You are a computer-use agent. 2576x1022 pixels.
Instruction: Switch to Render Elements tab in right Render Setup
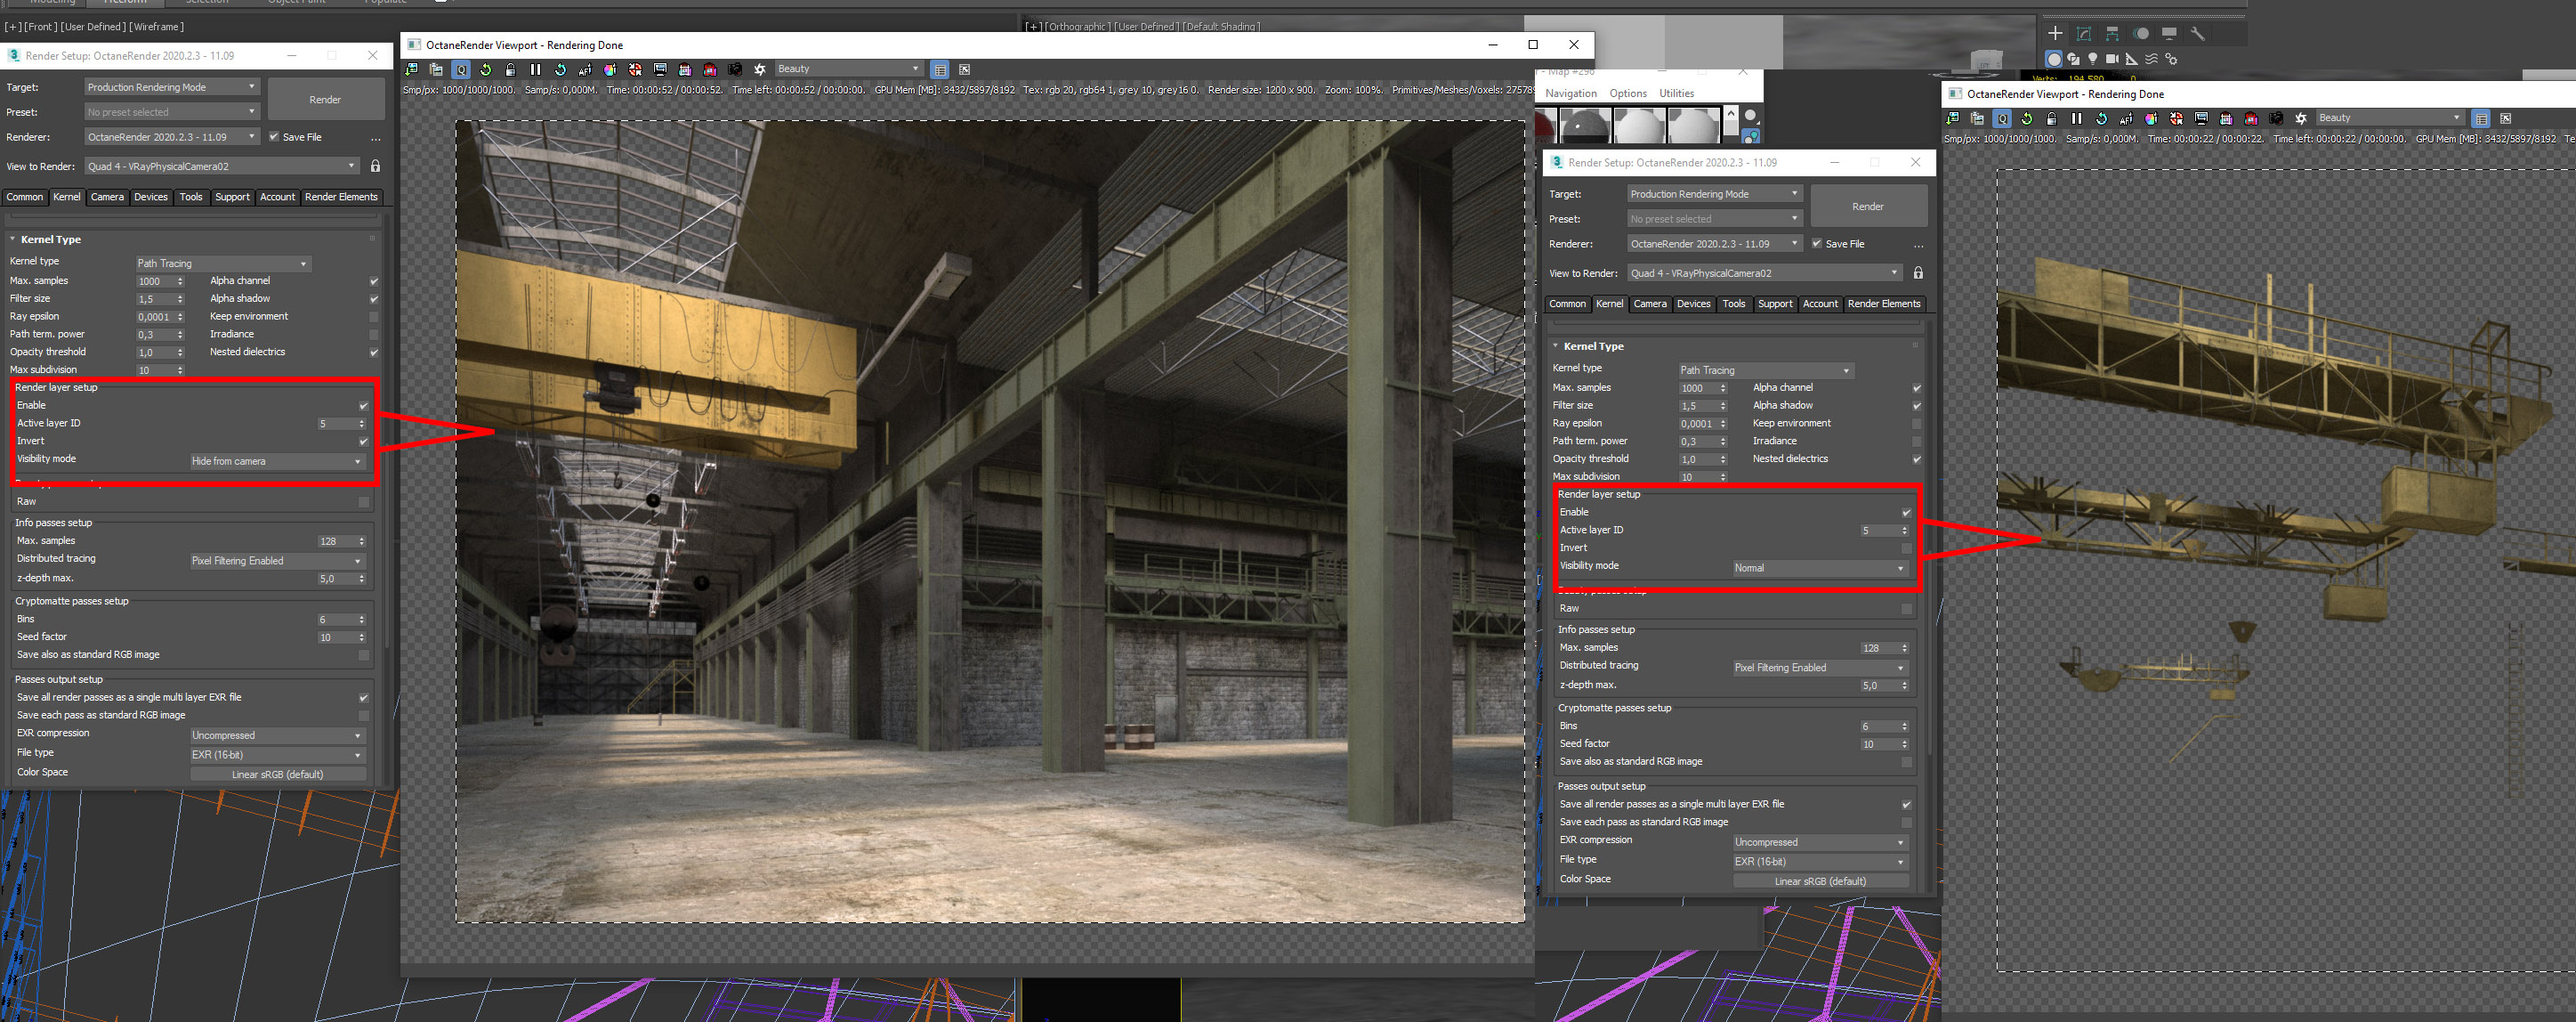1883,304
